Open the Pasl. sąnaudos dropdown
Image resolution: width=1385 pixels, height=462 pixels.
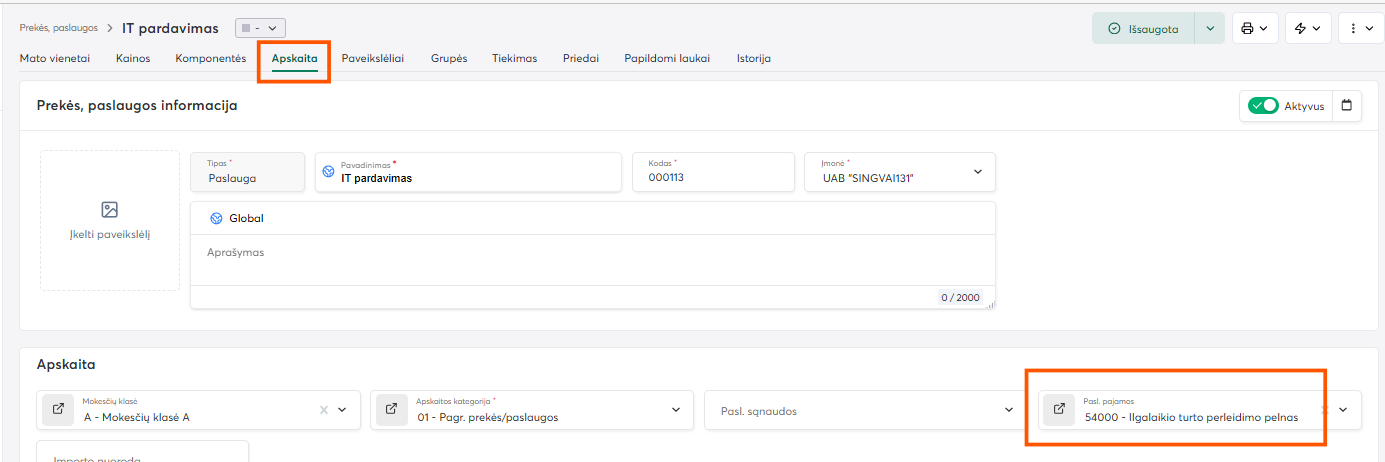click(866, 410)
